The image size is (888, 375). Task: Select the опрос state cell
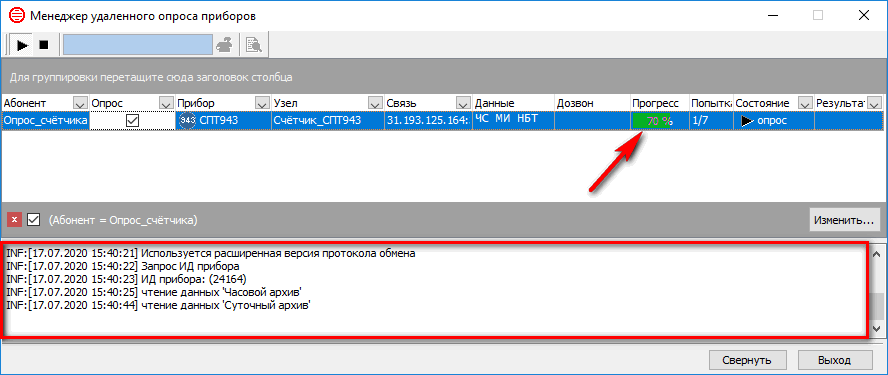click(774, 121)
